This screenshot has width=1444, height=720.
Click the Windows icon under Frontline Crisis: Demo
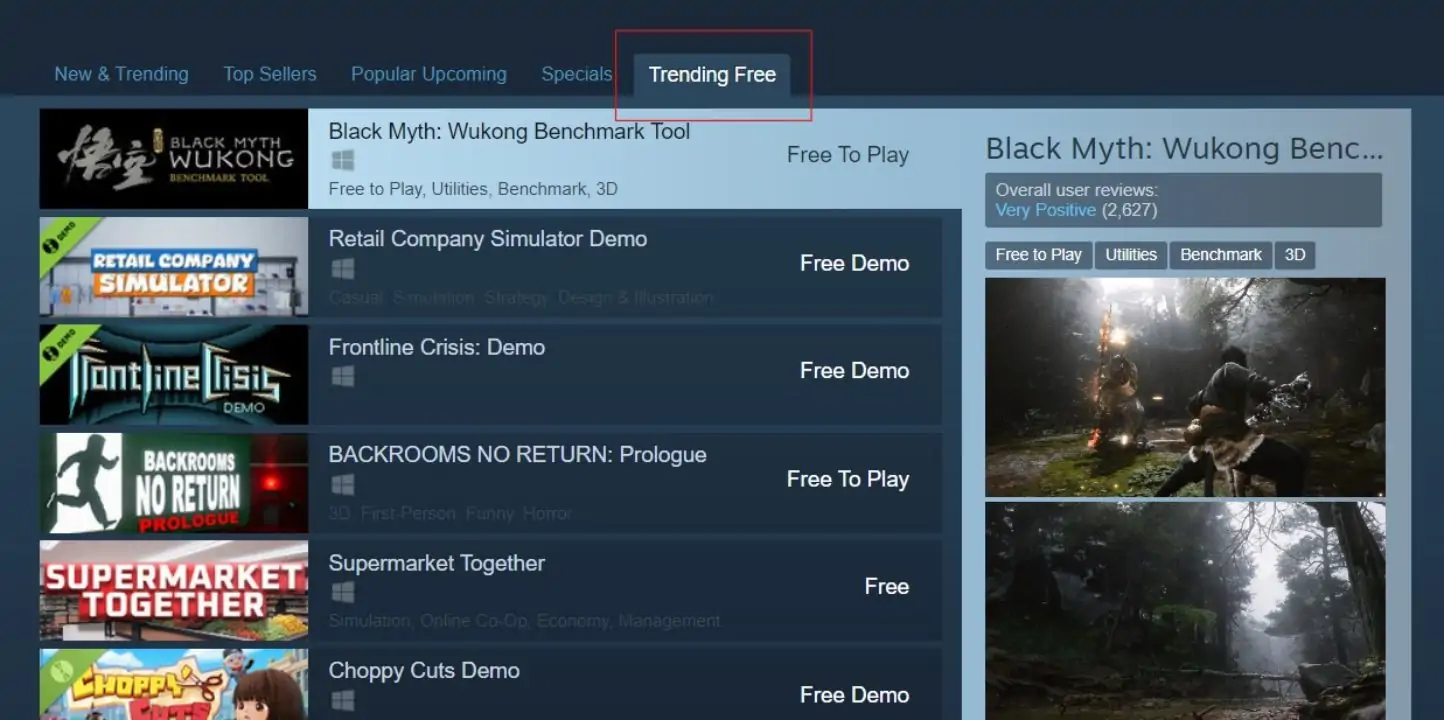(x=343, y=376)
